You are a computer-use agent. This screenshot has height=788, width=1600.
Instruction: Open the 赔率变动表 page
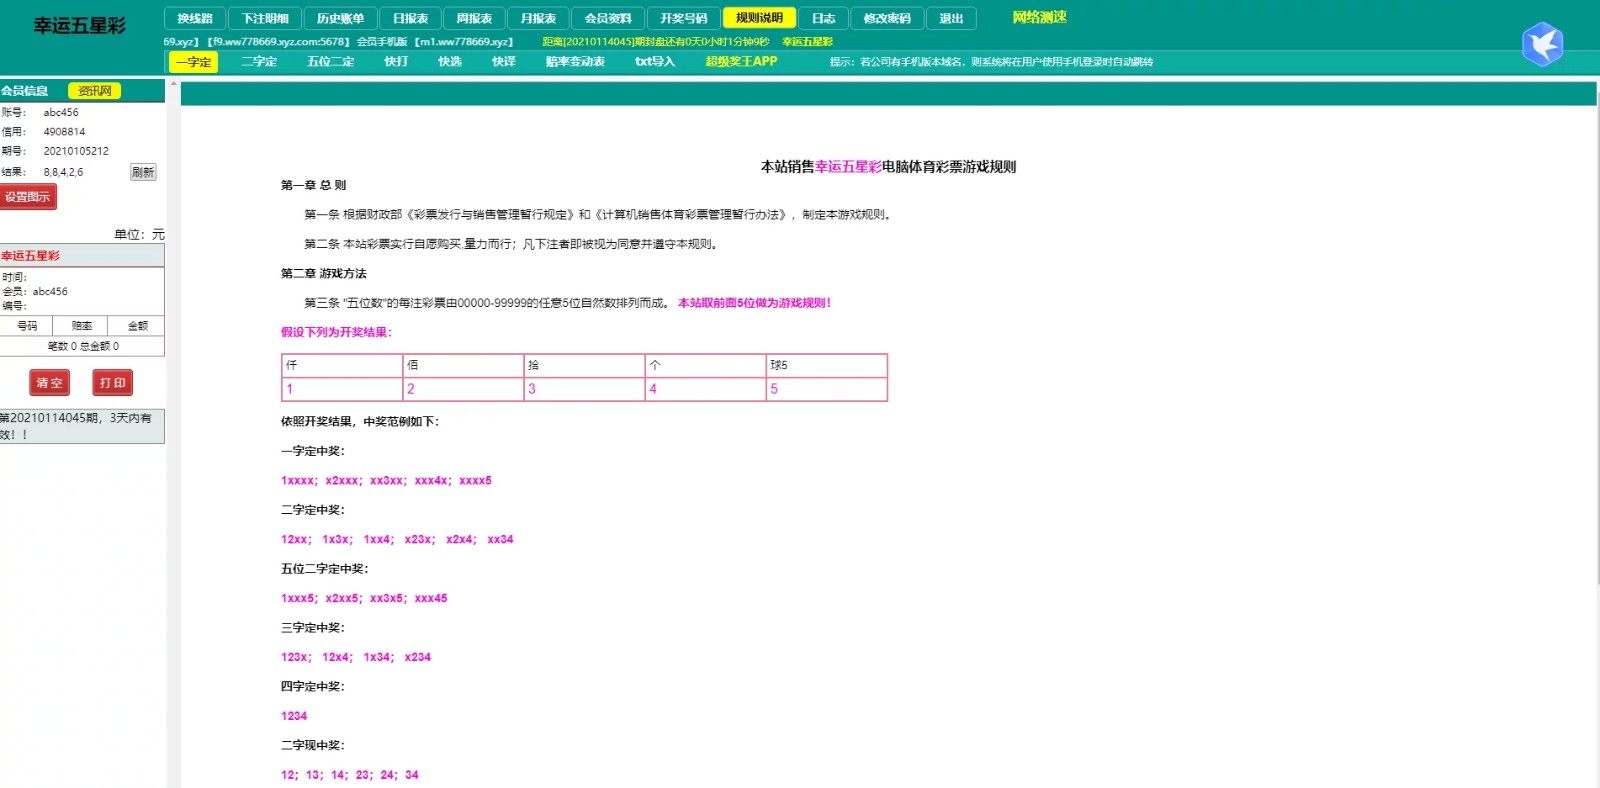coord(575,62)
